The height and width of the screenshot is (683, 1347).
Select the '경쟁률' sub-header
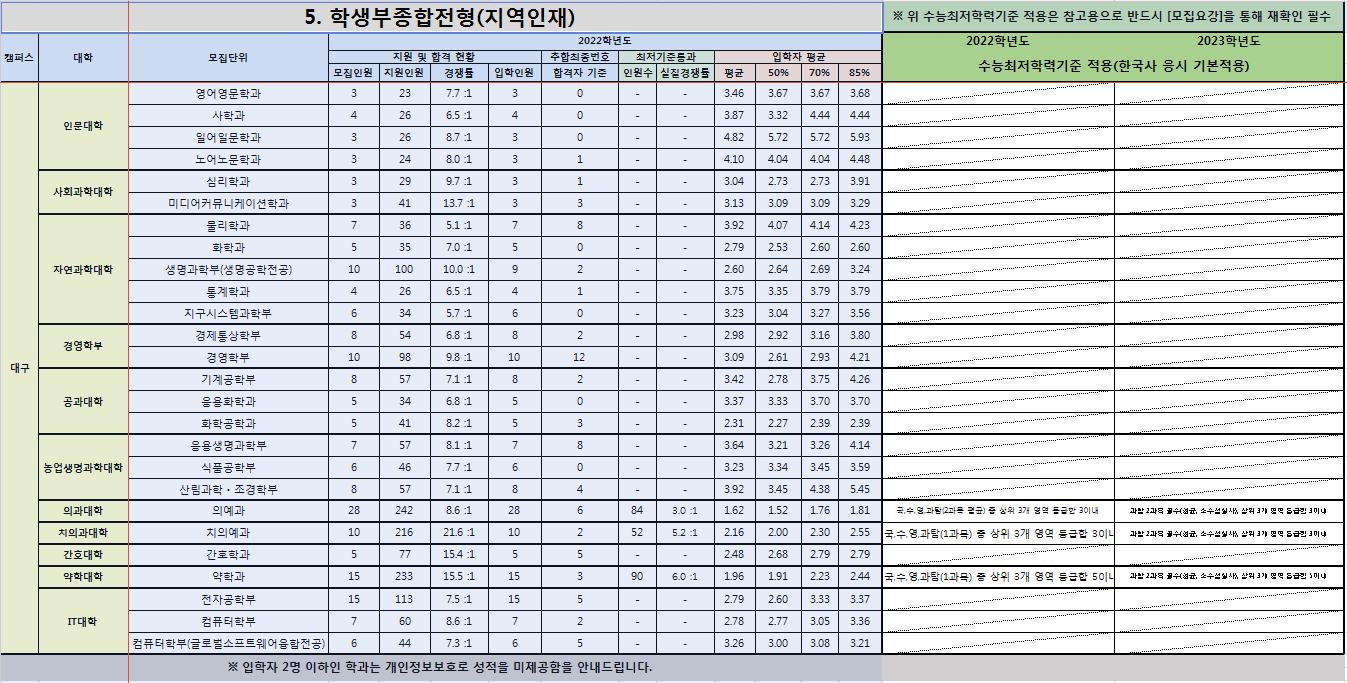tap(458, 73)
